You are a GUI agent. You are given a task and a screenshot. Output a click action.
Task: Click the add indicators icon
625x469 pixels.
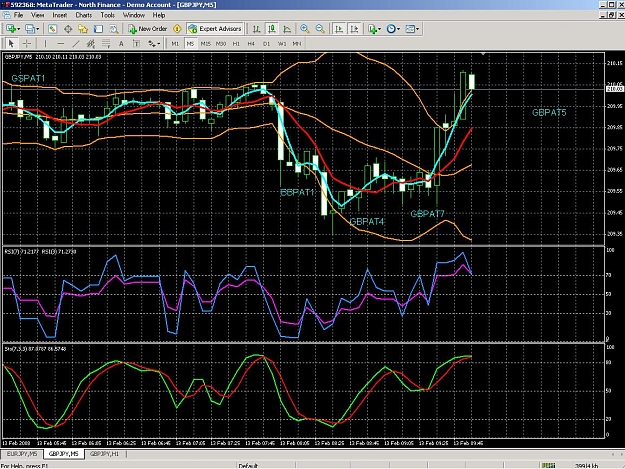point(372,29)
